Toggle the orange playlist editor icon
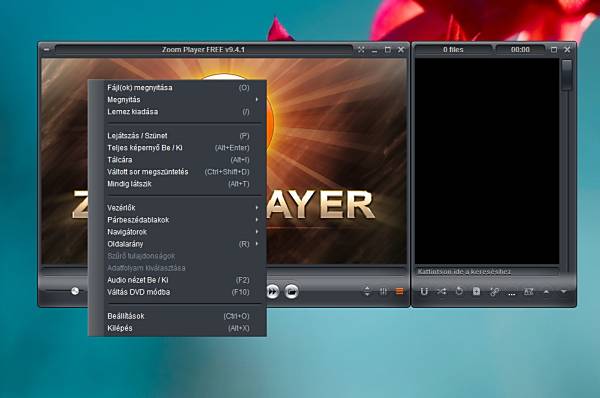 399,292
